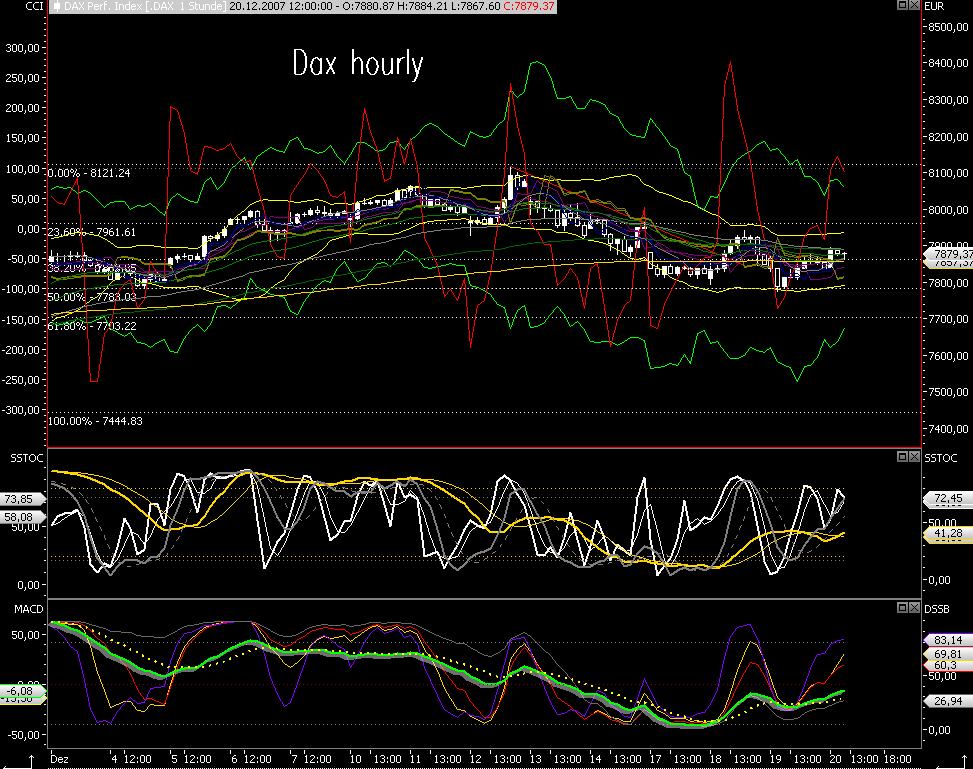Image resolution: width=973 pixels, height=769 pixels.
Task: Maximize the main DAX price chart panel
Action: [x=903, y=5]
